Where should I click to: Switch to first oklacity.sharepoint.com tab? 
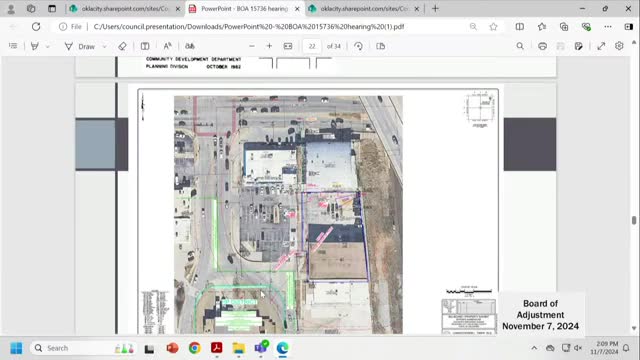click(x=124, y=9)
